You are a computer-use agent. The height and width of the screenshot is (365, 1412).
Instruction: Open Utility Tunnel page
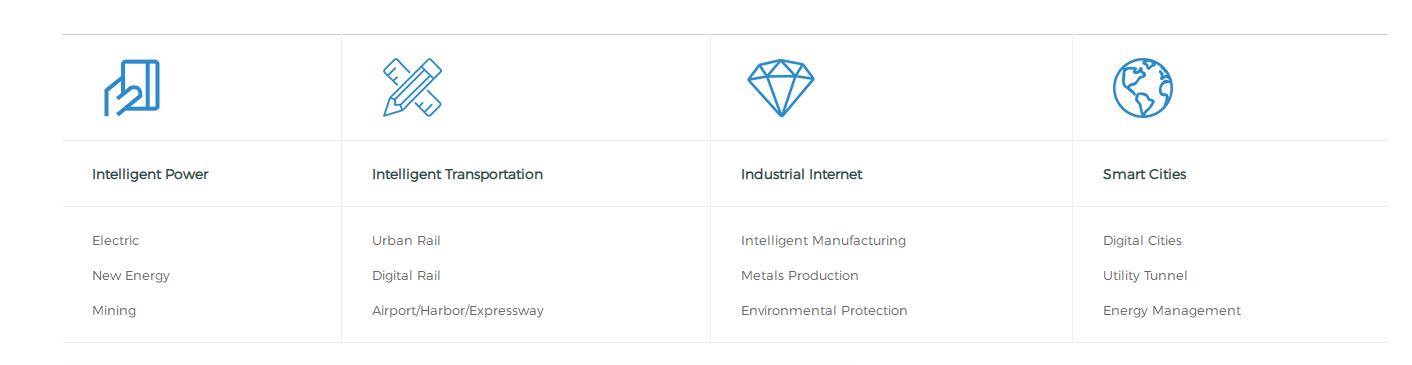[1145, 276]
